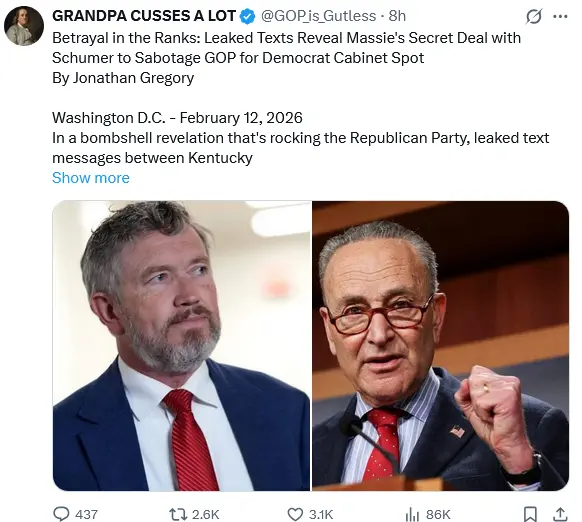Click the 2.6K reposts count
The height and width of the screenshot is (522, 582).
(206, 515)
